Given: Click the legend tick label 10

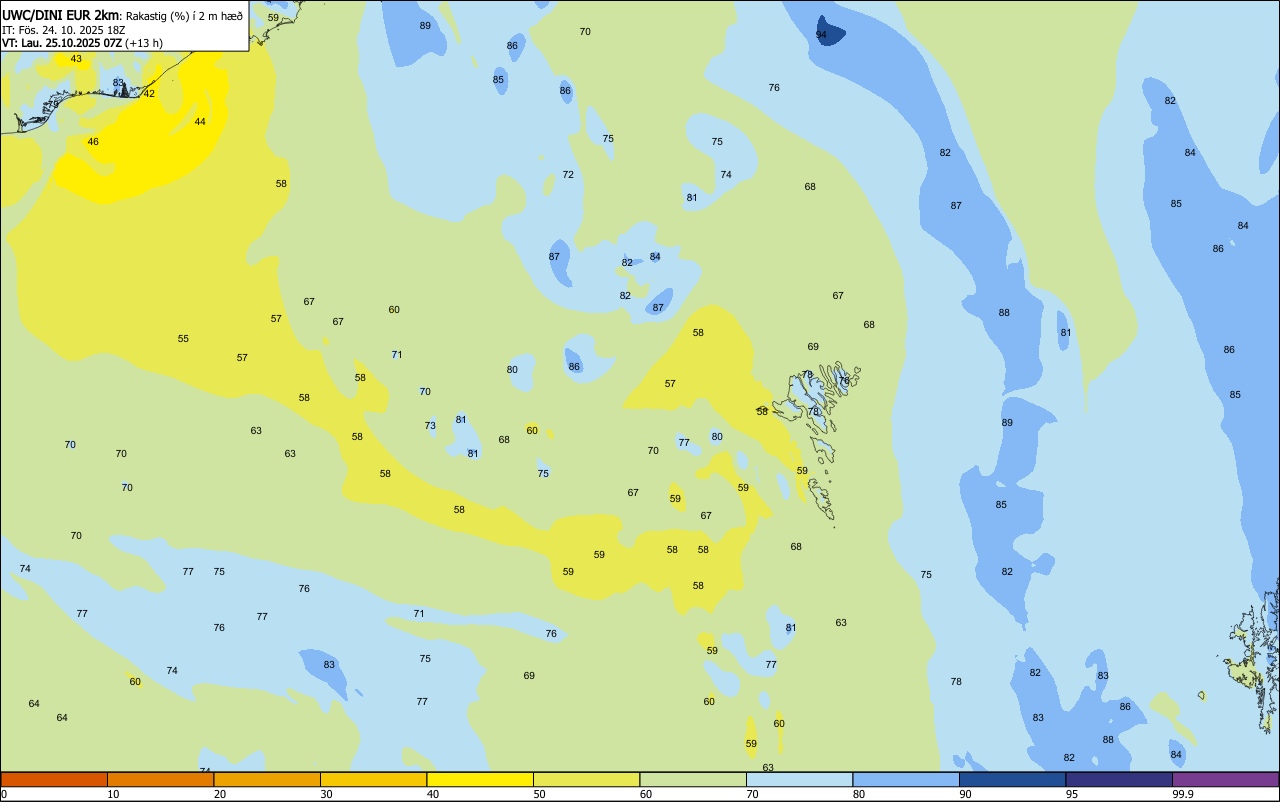Looking at the screenshot, I should 113,794.
